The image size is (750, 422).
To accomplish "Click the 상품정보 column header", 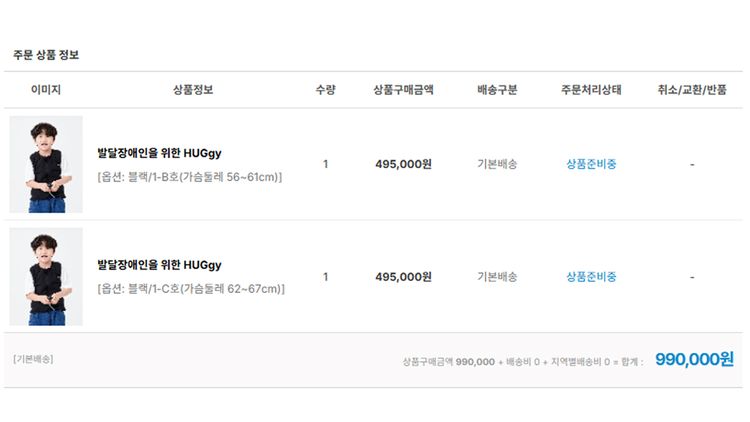I will click(193, 90).
